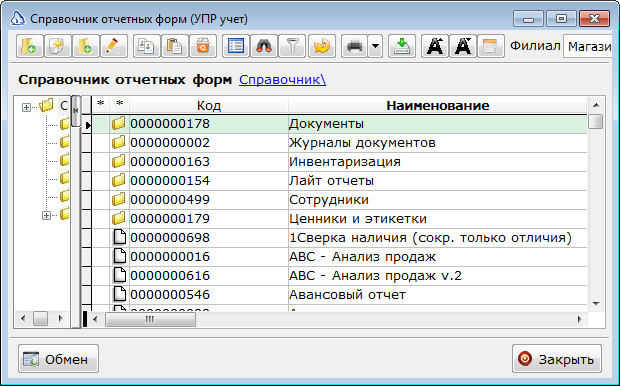Click document icon of row 0000000616
The height and width of the screenshot is (386, 620).
[x=119, y=276]
